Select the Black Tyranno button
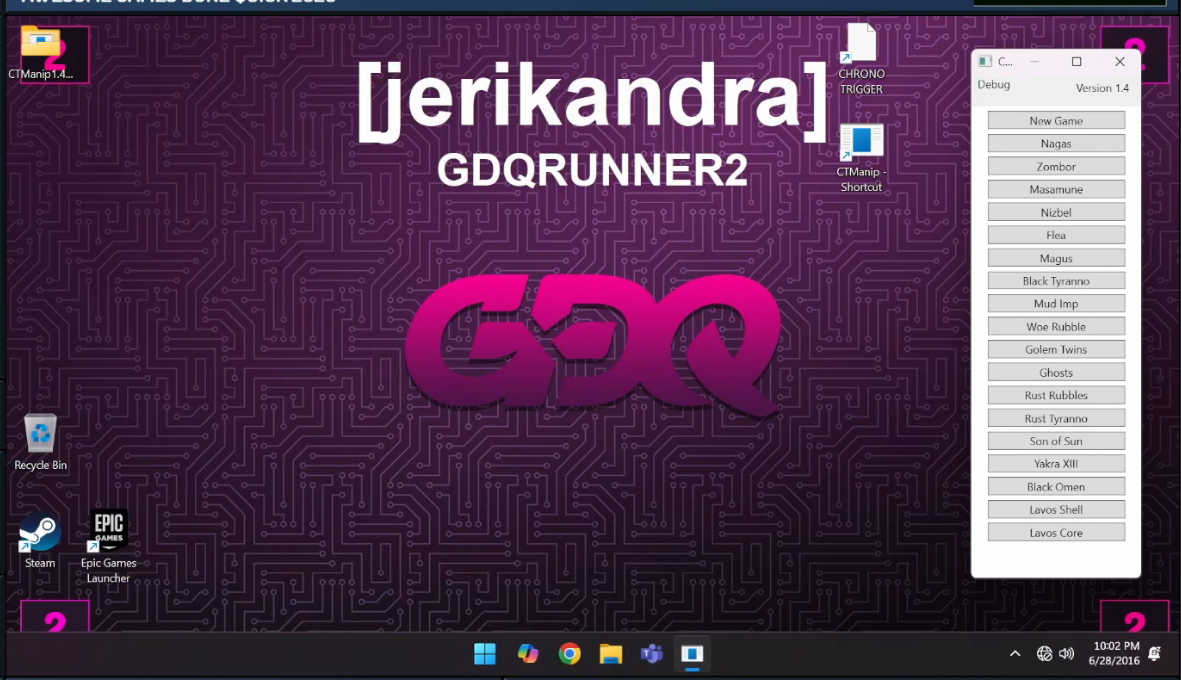This screenshot has height=680, width=1181. click(x=1056, y=281)
